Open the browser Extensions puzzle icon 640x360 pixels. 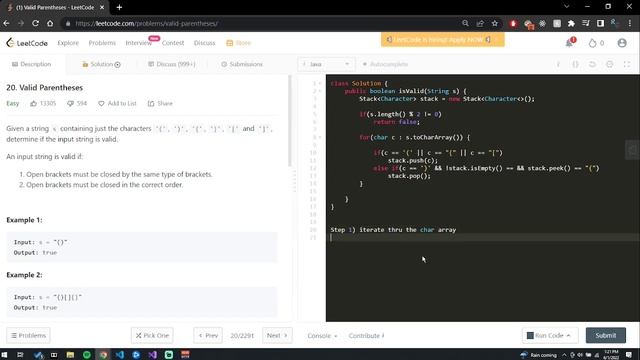(x=571, y=24)
